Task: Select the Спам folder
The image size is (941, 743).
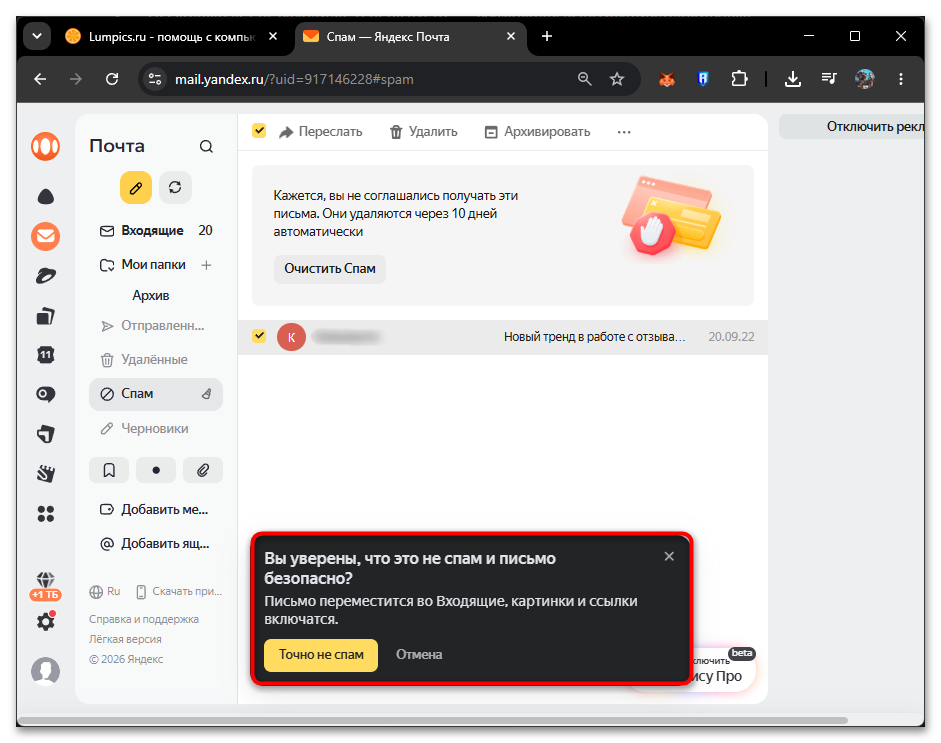Action: click(x=156, y=394)
